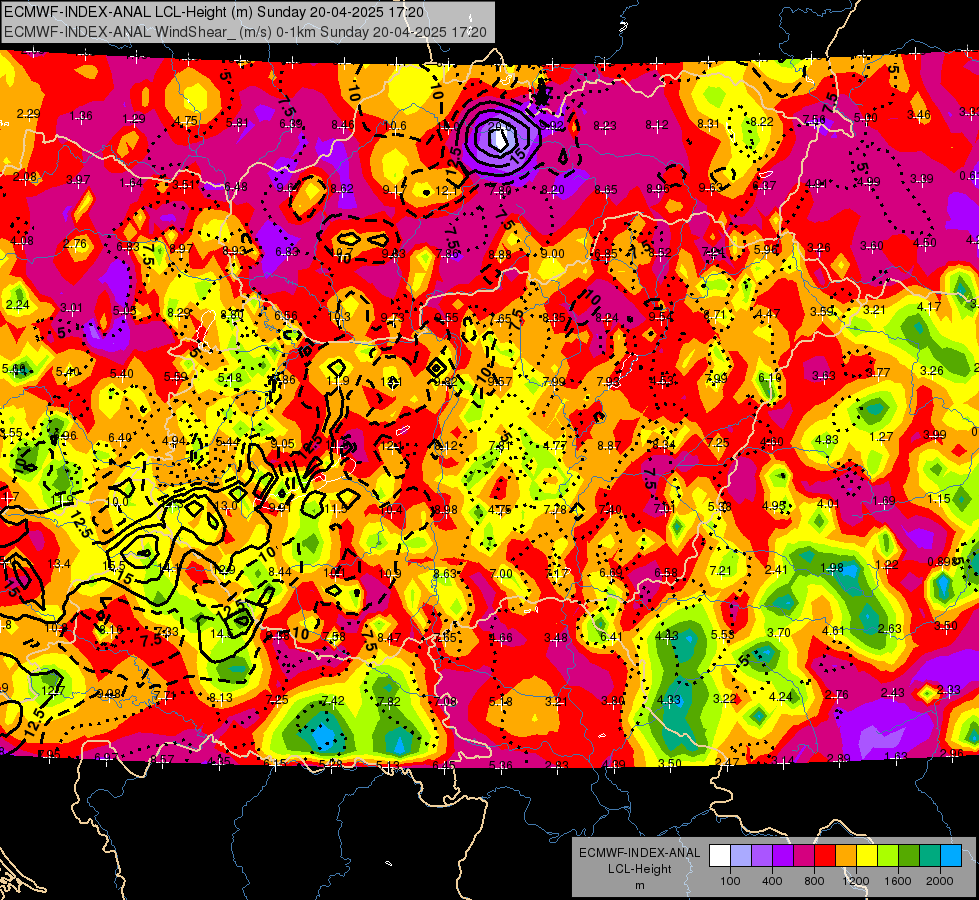Click the grid value '8.63'

pyautogui.click(x=445, y=573)
